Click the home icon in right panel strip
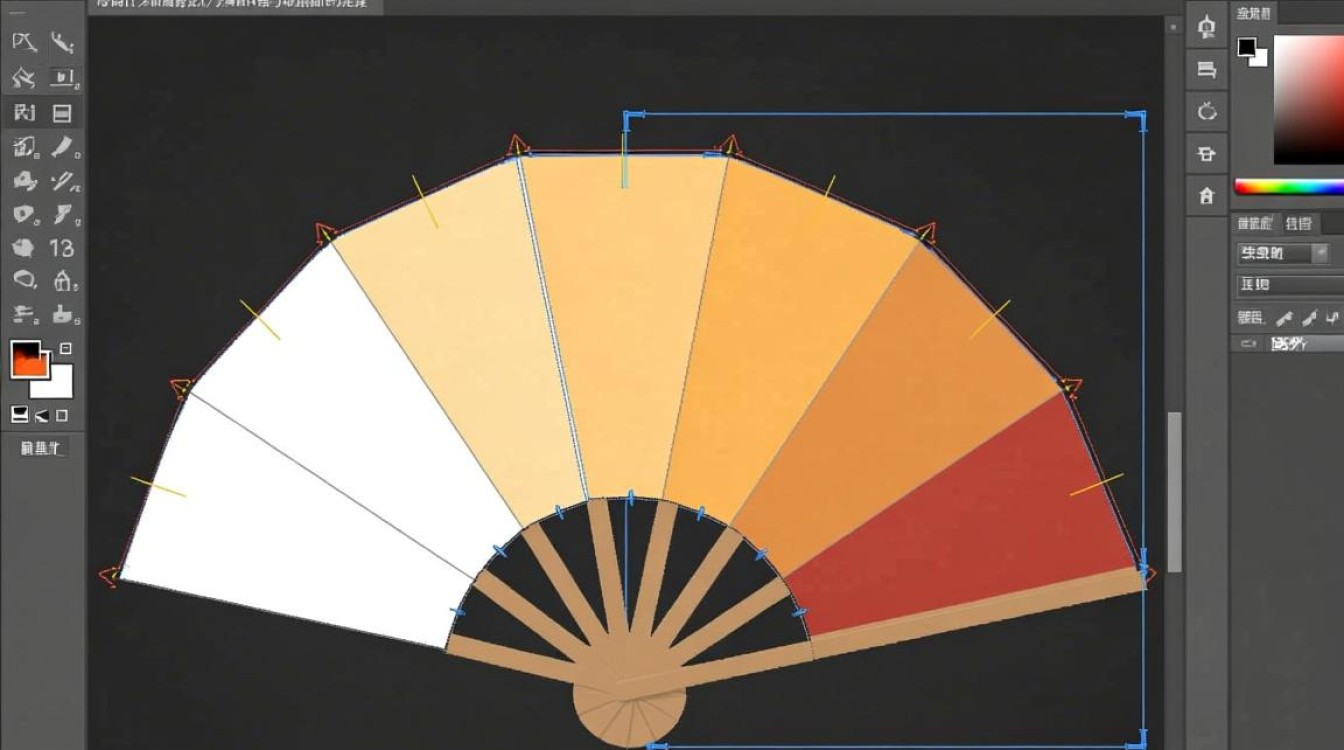Screen dimensions: 1344x750 1207,196
